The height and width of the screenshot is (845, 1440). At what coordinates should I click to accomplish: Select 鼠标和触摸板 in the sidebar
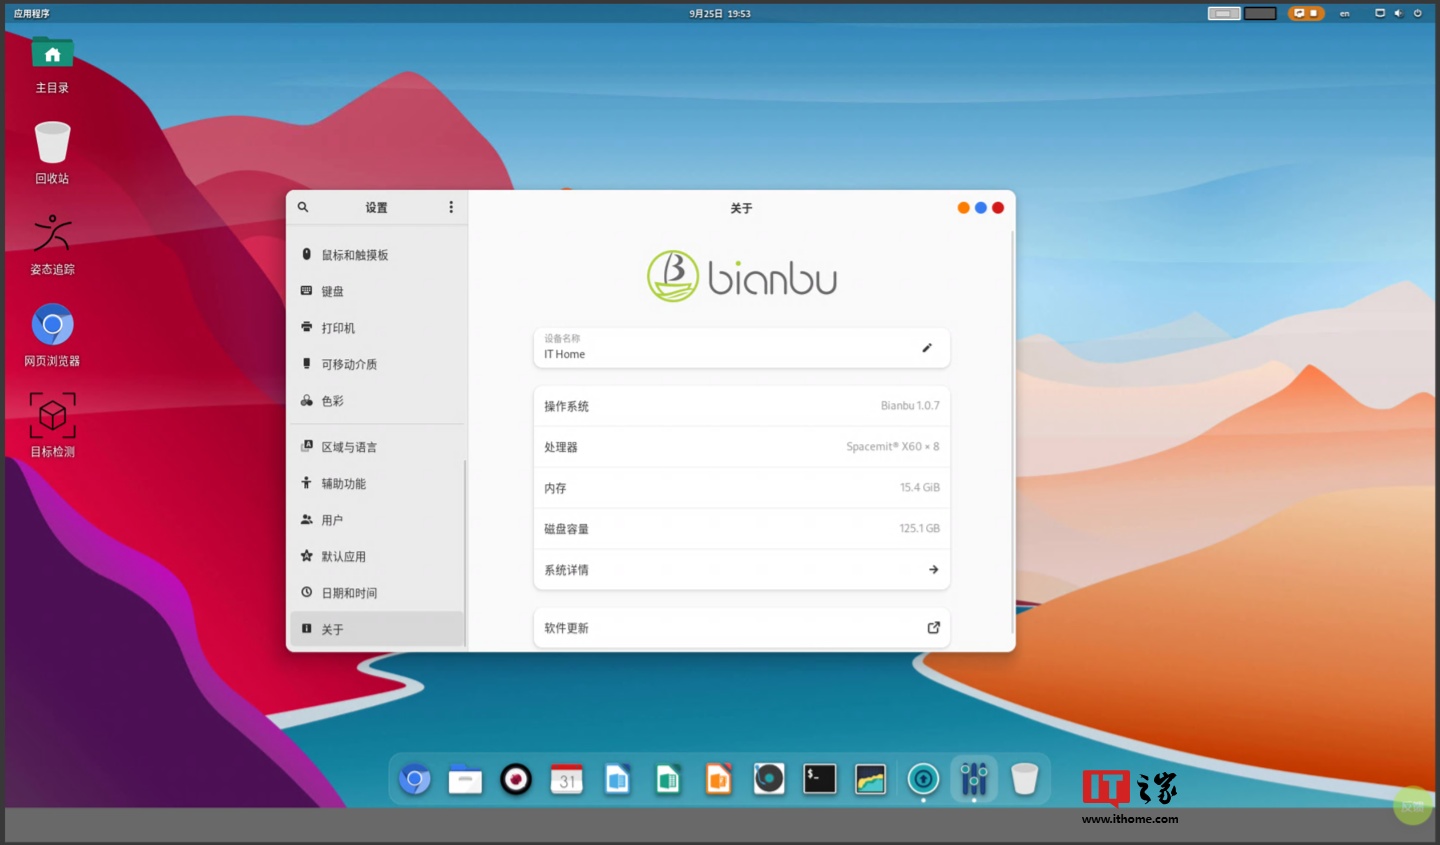click(354, 255)
